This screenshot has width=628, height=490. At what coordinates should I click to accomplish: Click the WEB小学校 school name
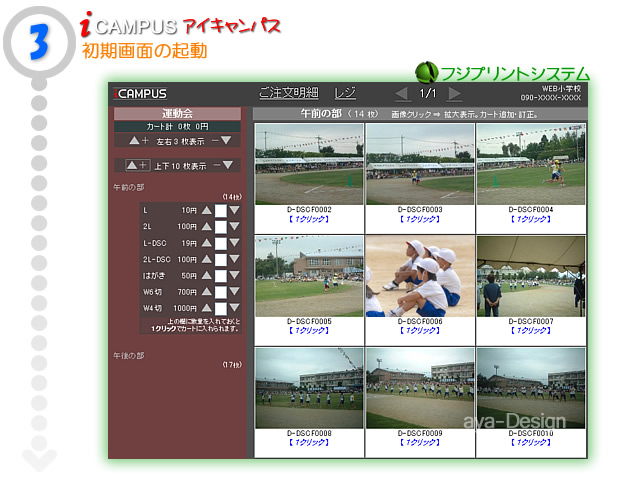[x=561, y=89]
